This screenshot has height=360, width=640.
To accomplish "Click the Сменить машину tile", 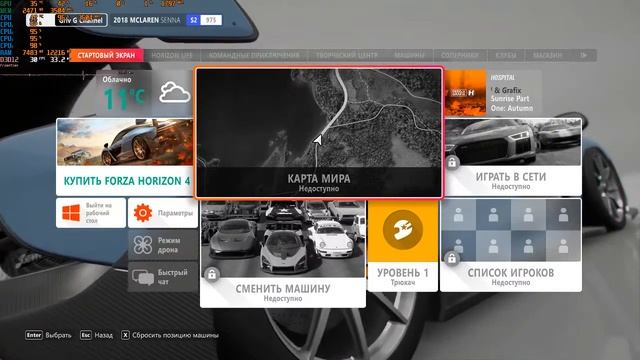I will point(283,253).
